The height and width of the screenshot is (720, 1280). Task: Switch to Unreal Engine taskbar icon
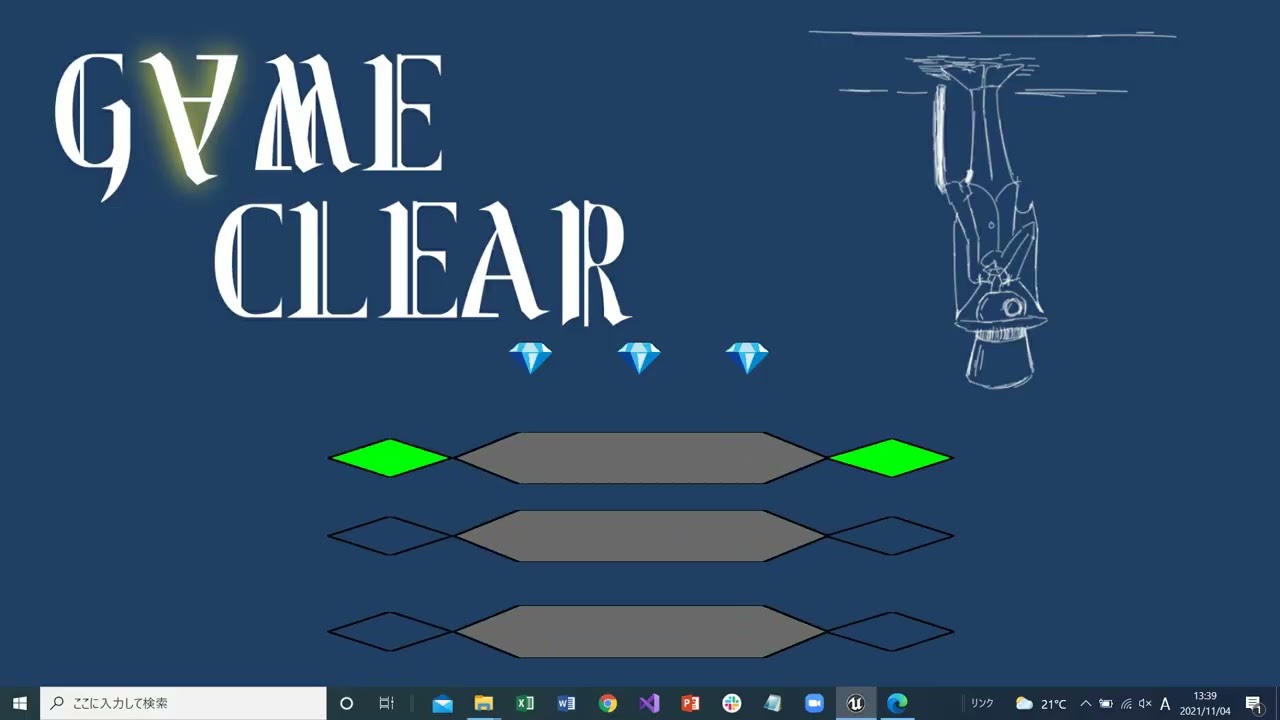[855, 703]
